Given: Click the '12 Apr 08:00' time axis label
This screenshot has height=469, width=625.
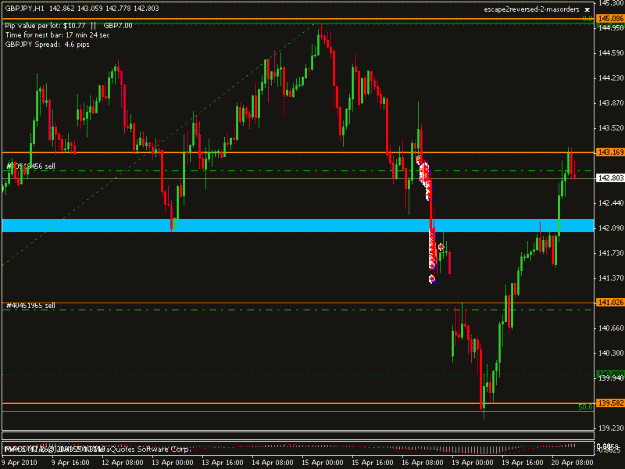Looking at the screenshot, I should [x=122, y=463].
